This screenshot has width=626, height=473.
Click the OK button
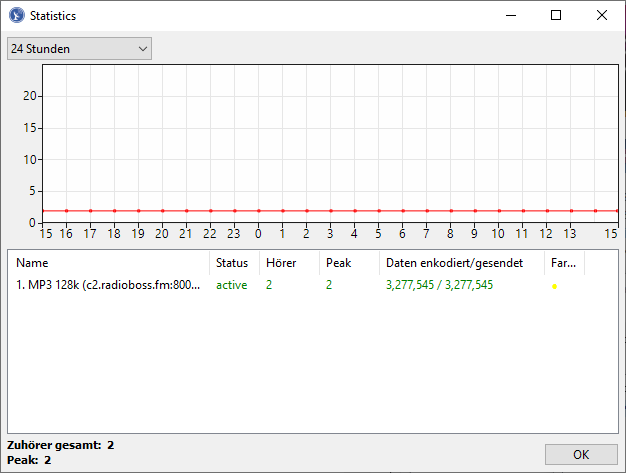581,454
